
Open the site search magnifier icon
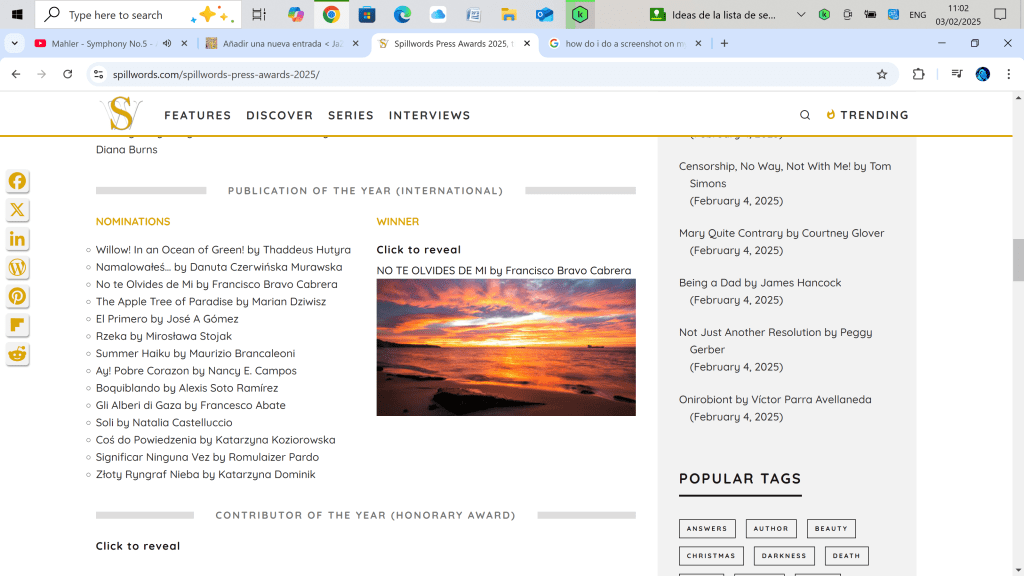(x=805, y=115)
